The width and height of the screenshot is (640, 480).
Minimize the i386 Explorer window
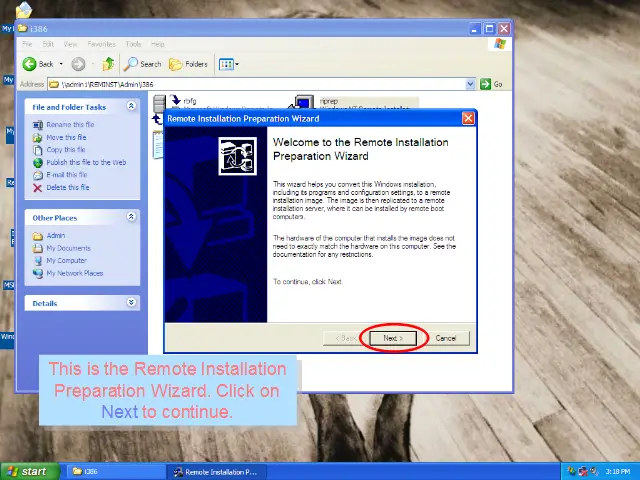[474, 29]
